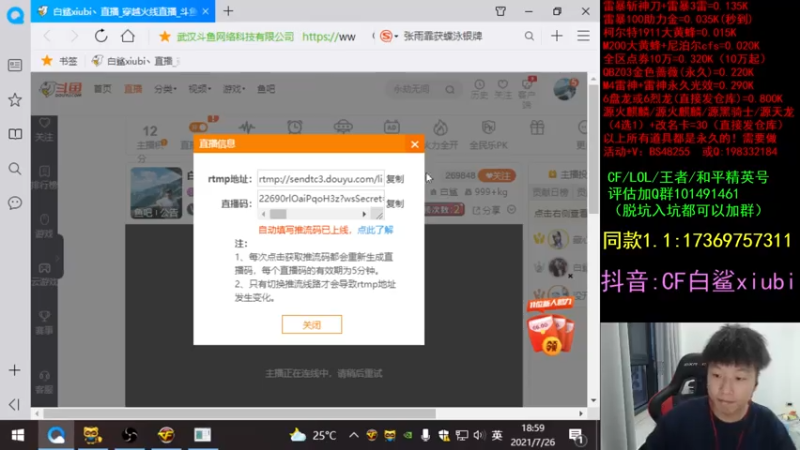Open the browser hamburger menu
The width and height of the screenshot is (800, 450).
point(583,36)
